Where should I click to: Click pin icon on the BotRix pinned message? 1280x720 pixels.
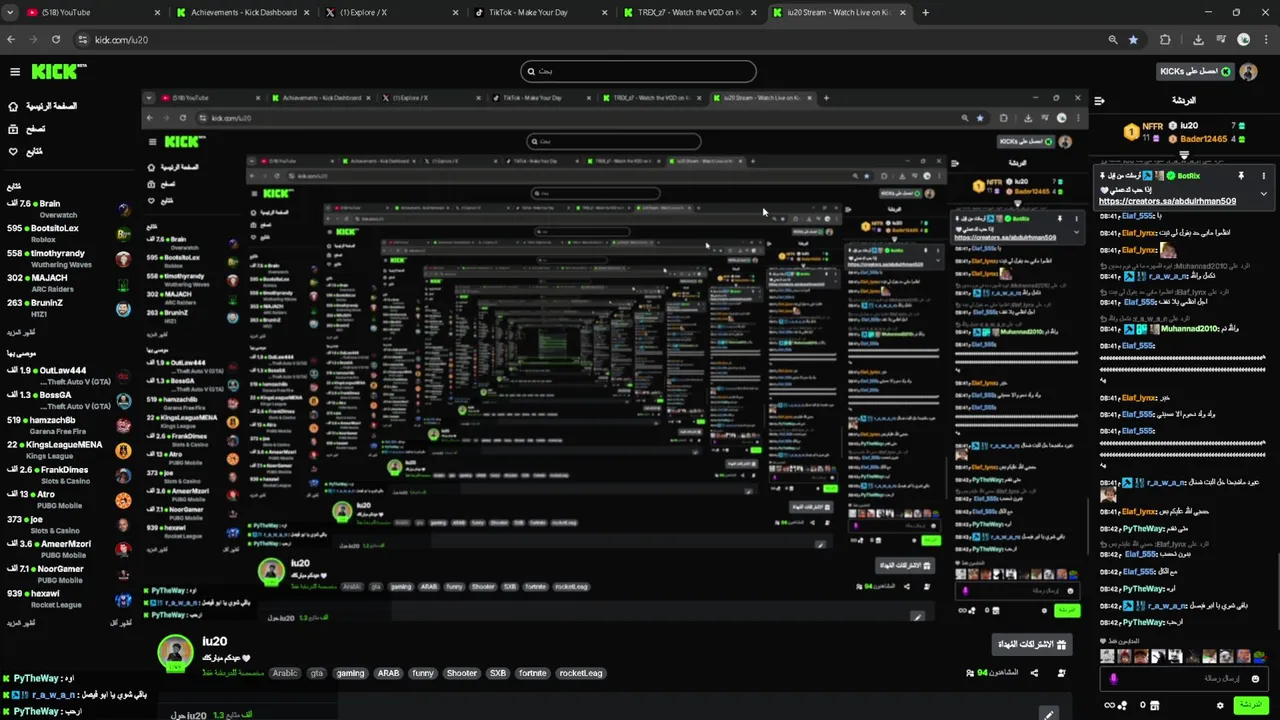[x=1241, y=175]
